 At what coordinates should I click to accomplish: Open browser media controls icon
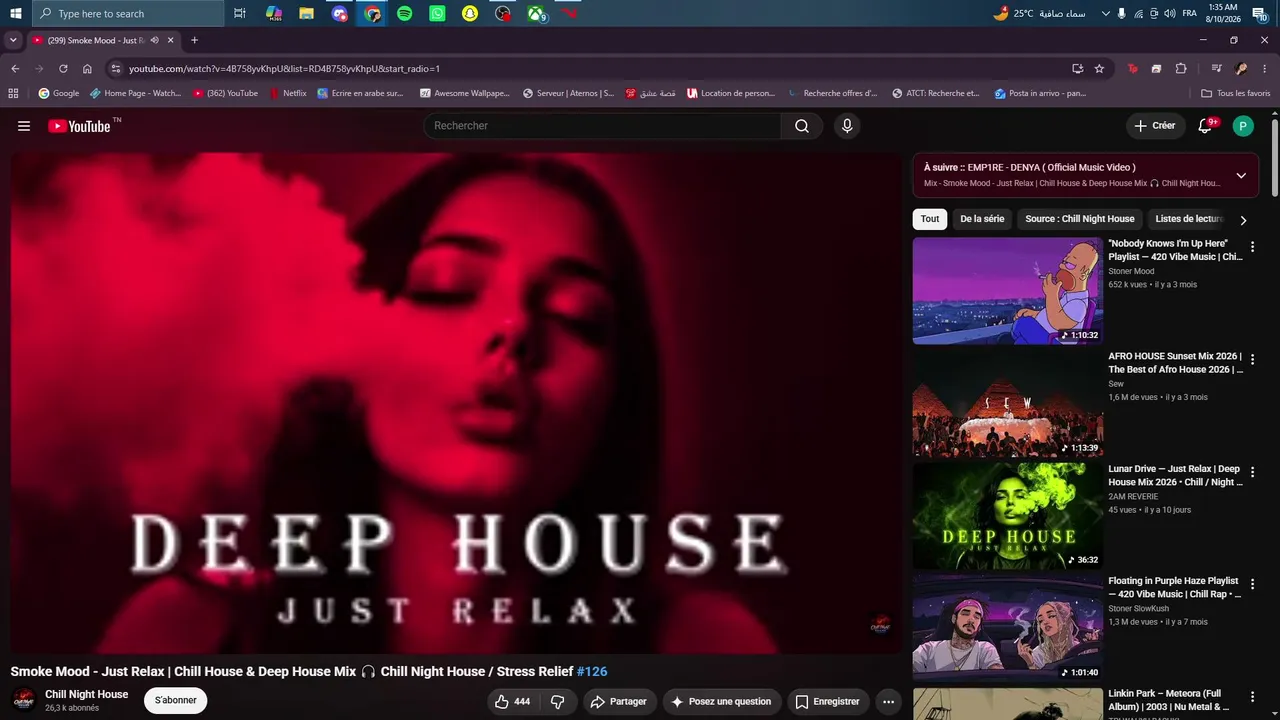1216,69
